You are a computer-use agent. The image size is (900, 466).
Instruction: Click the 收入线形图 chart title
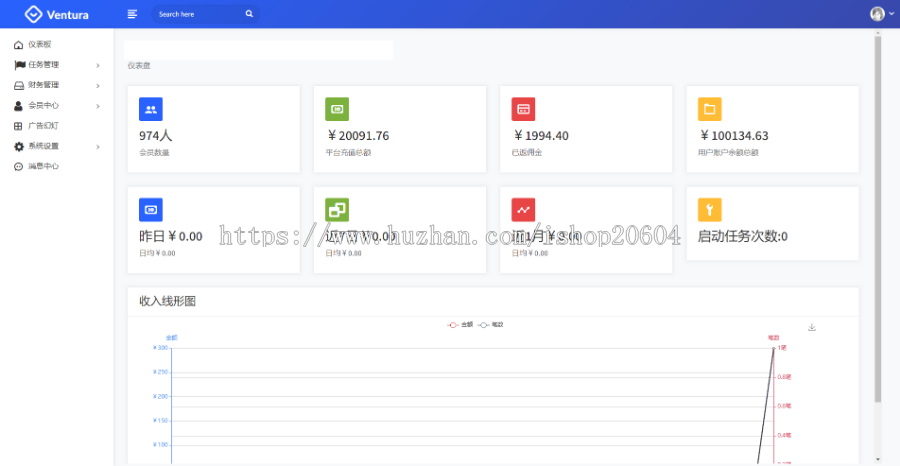tap(168, 301)
